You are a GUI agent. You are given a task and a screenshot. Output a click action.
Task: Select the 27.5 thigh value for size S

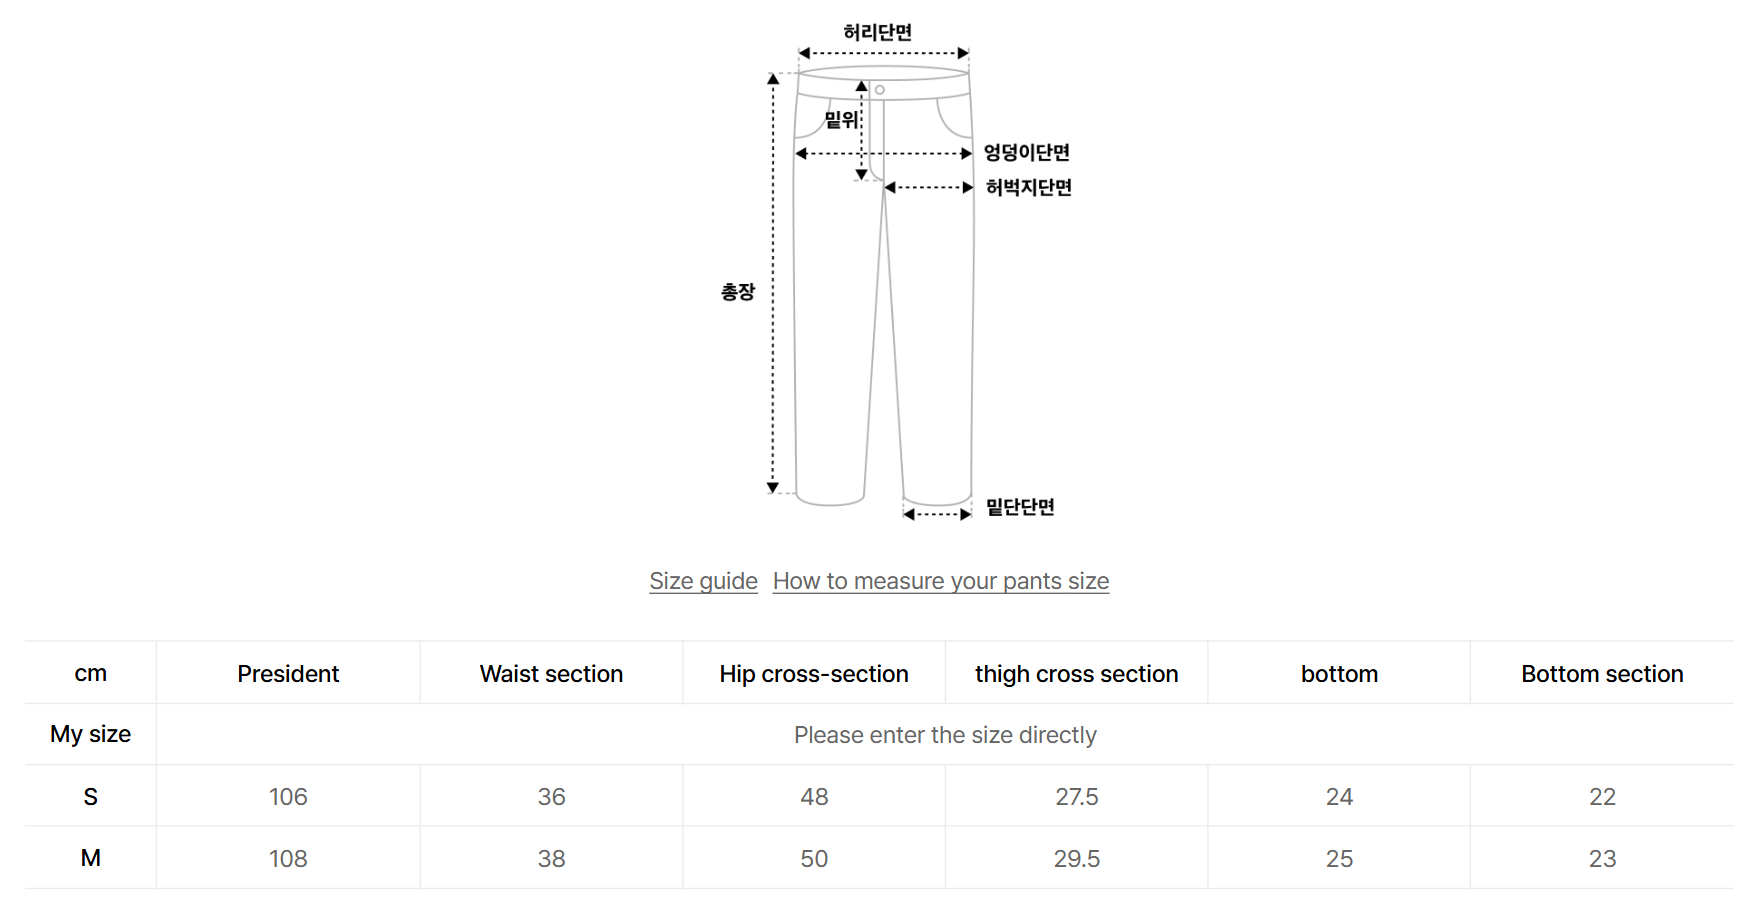1076,797
